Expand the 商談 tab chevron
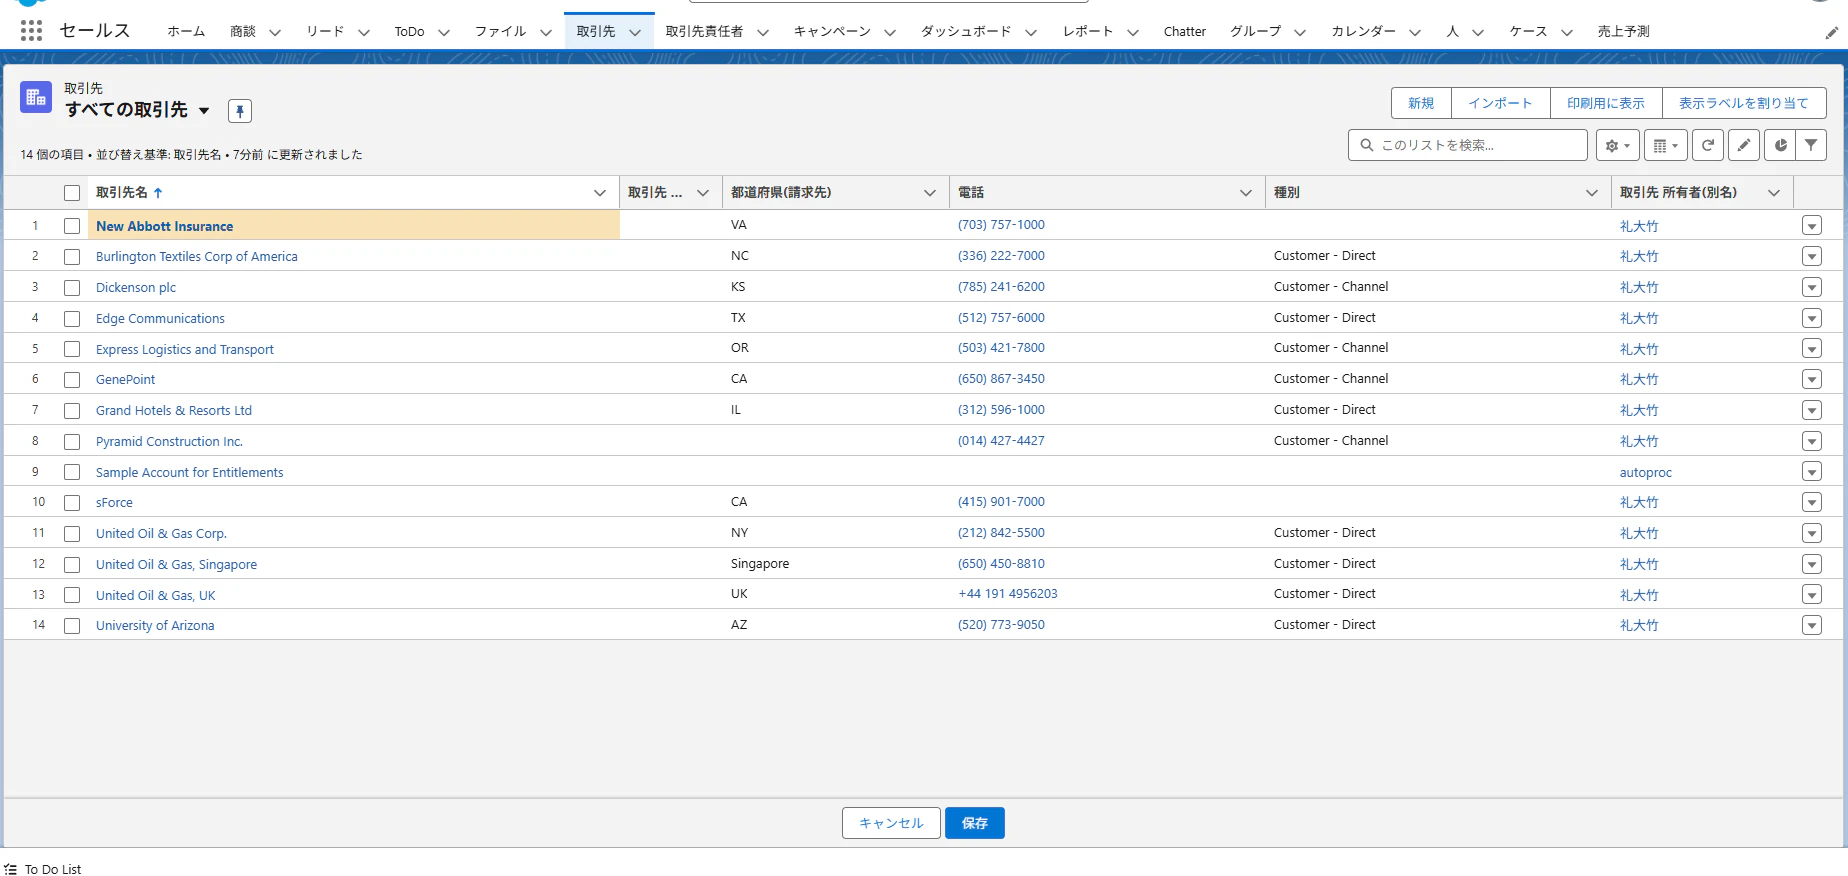1848x876 pixels. 275,32
